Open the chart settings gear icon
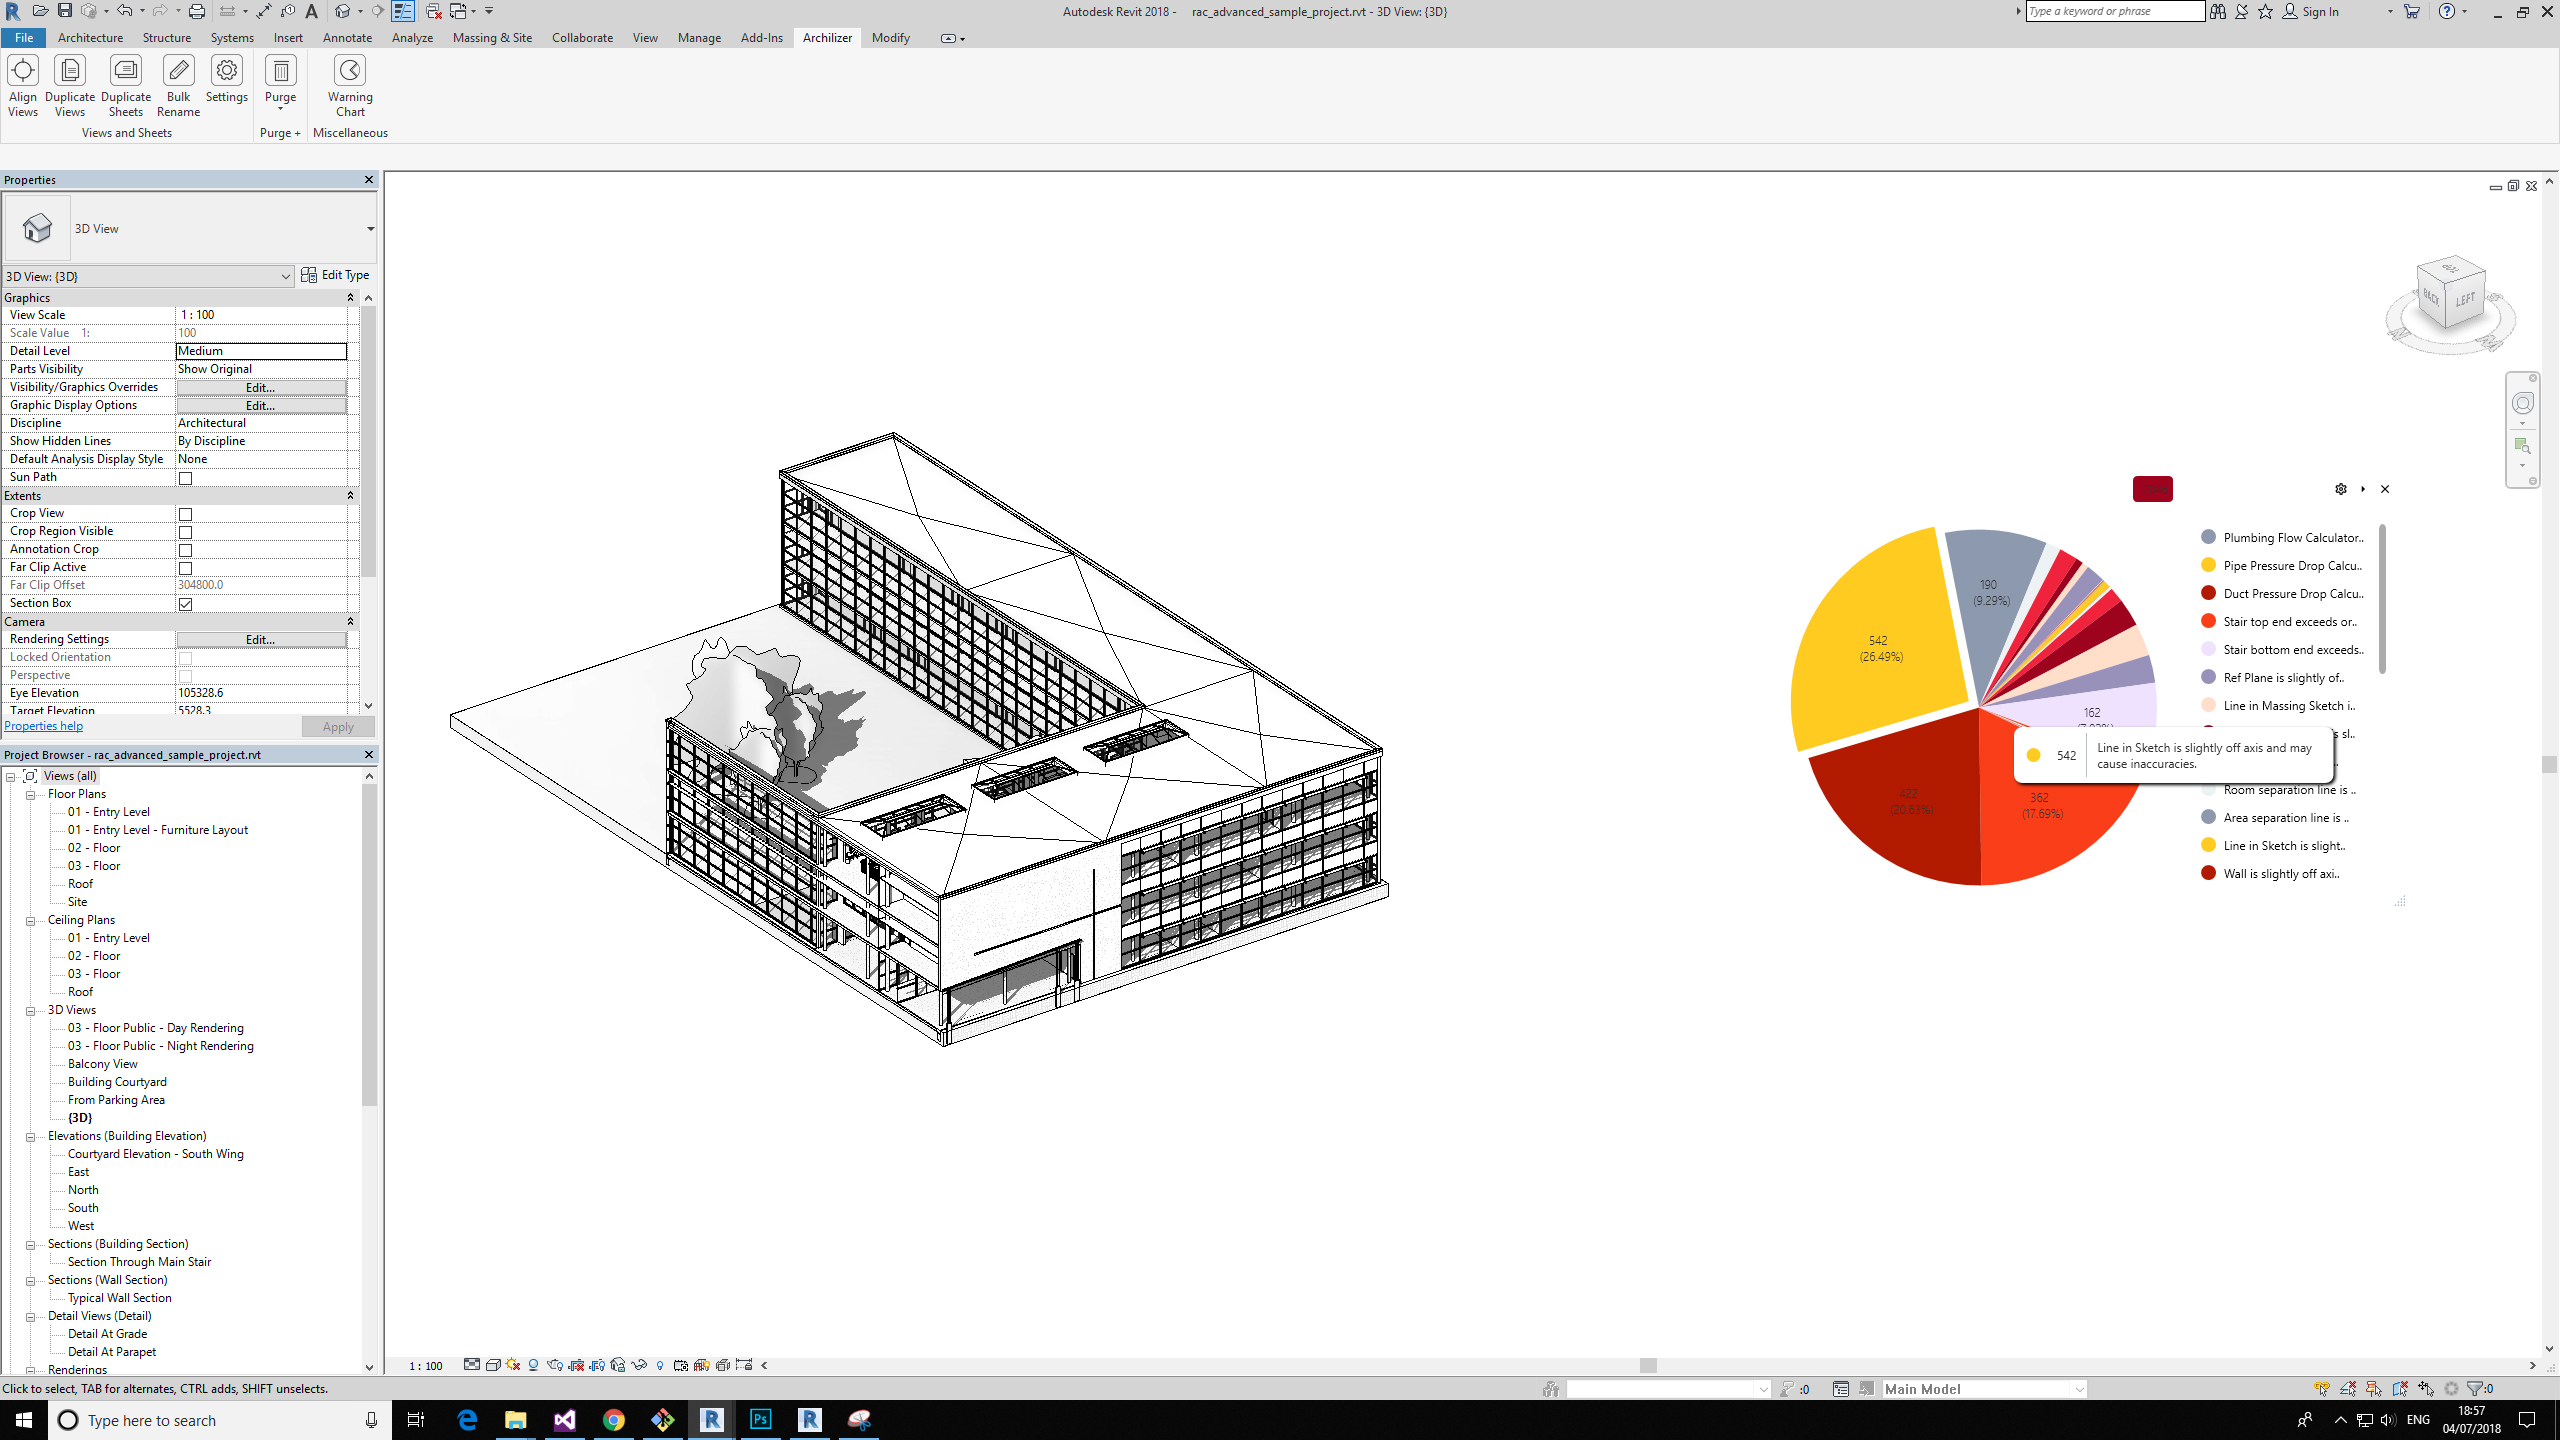2560x1440 pixels. [x=2341, y=489]
